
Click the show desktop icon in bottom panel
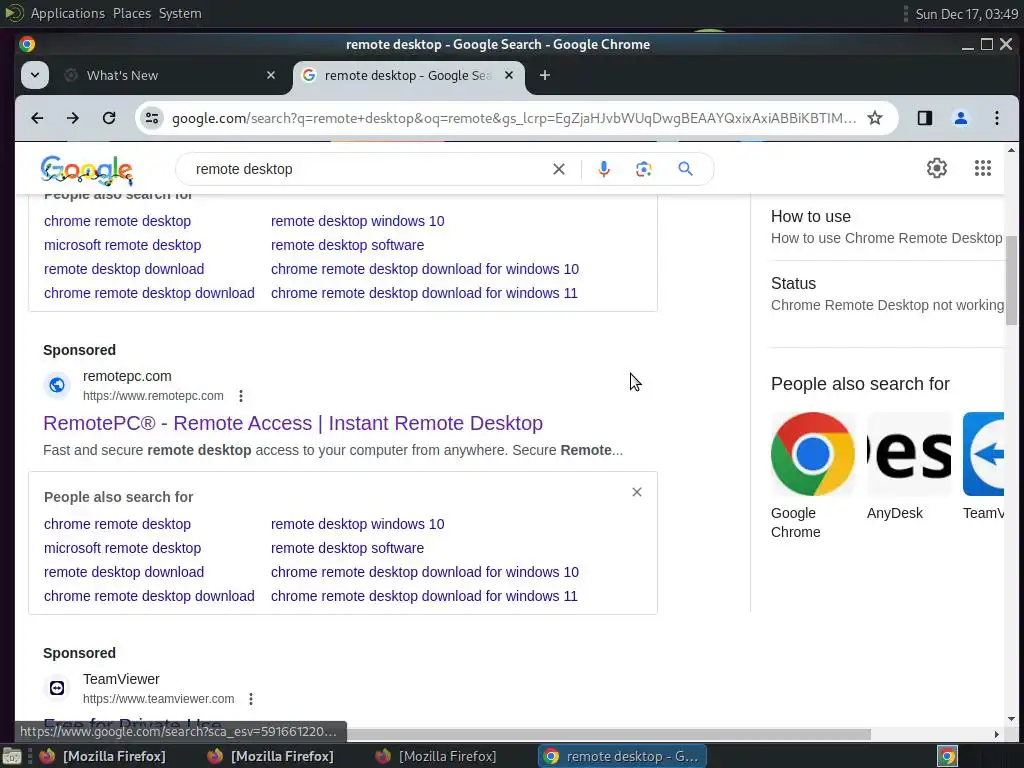click(x=12, y=756)
